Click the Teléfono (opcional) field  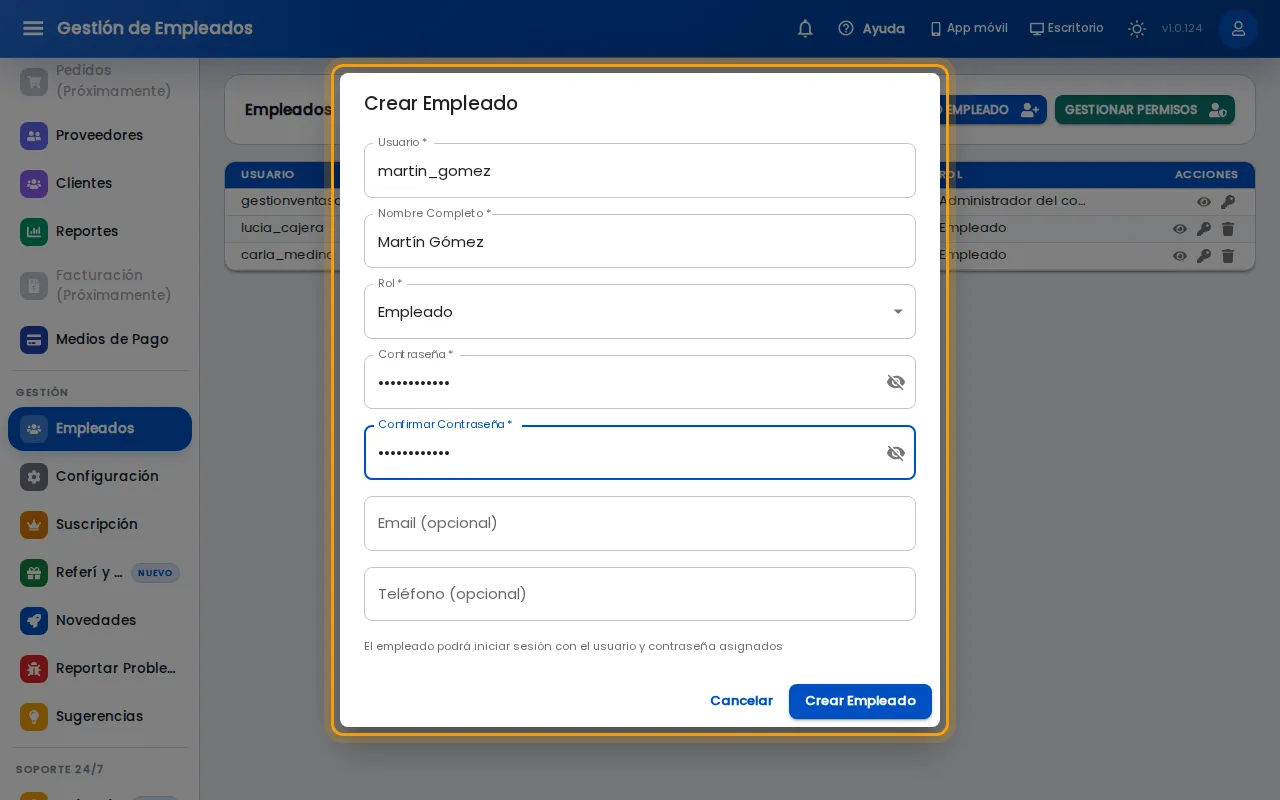point(640,594)
